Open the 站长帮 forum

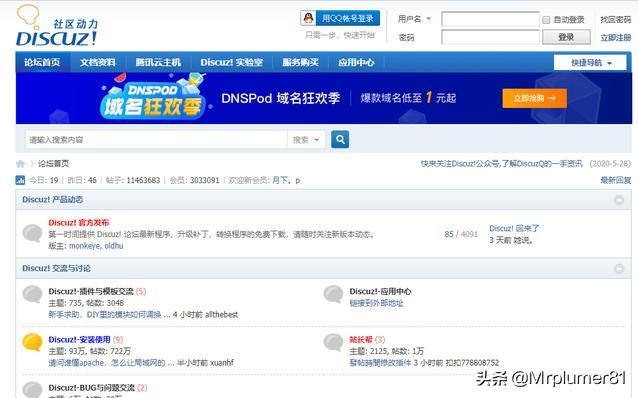pyautogui.click(x=361, y=339)
